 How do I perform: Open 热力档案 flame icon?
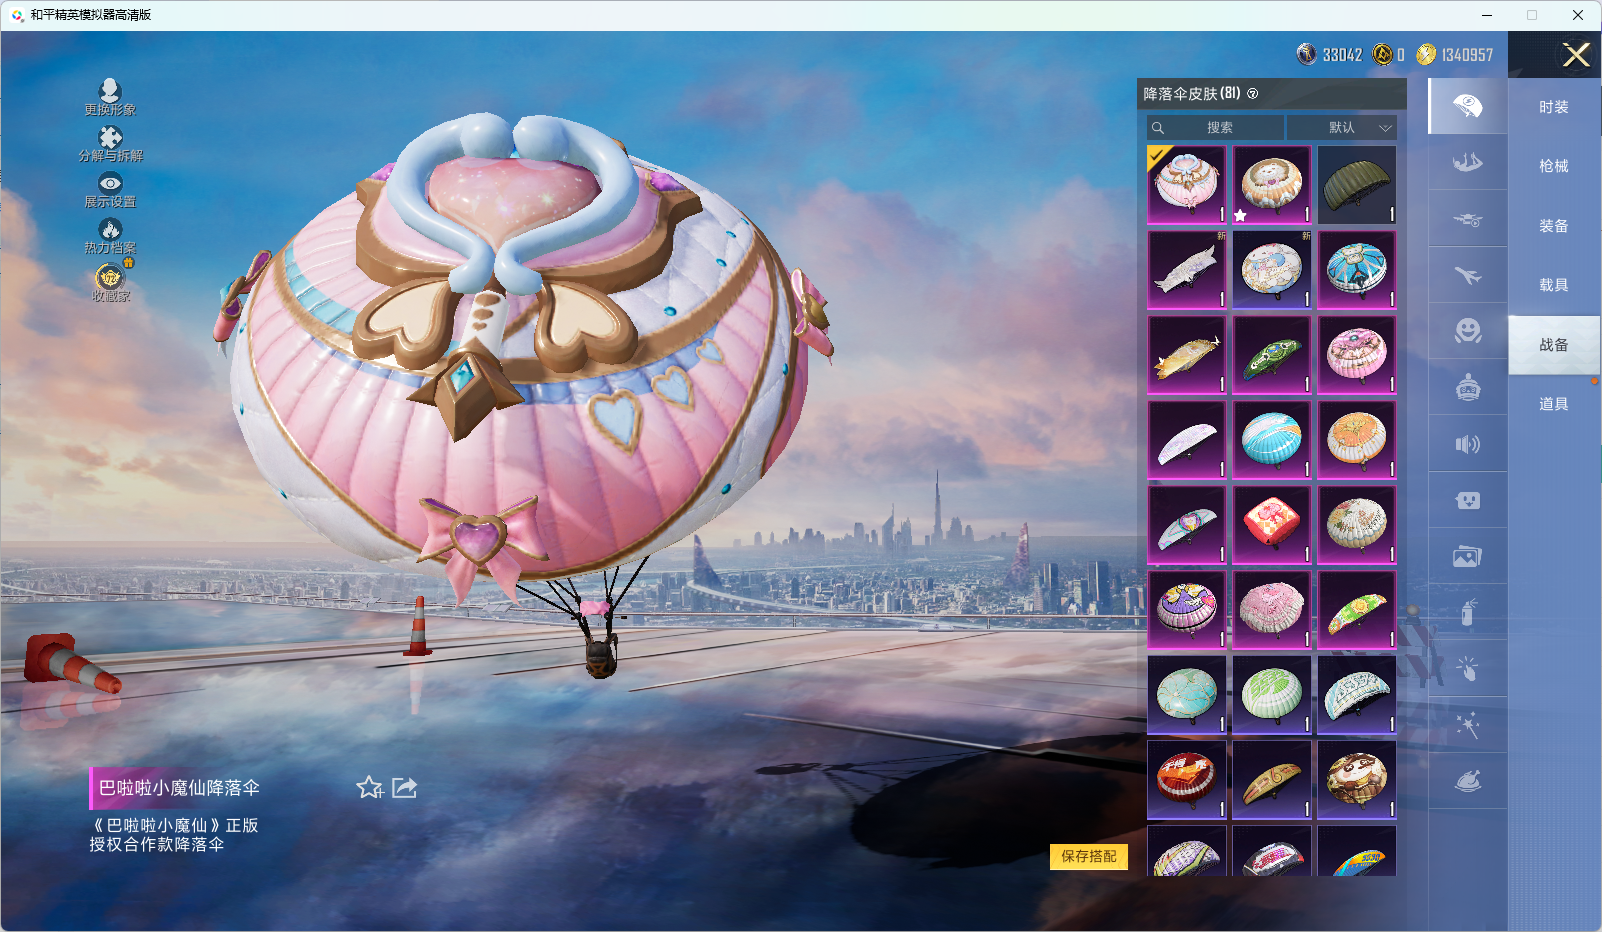pos(110,231)
